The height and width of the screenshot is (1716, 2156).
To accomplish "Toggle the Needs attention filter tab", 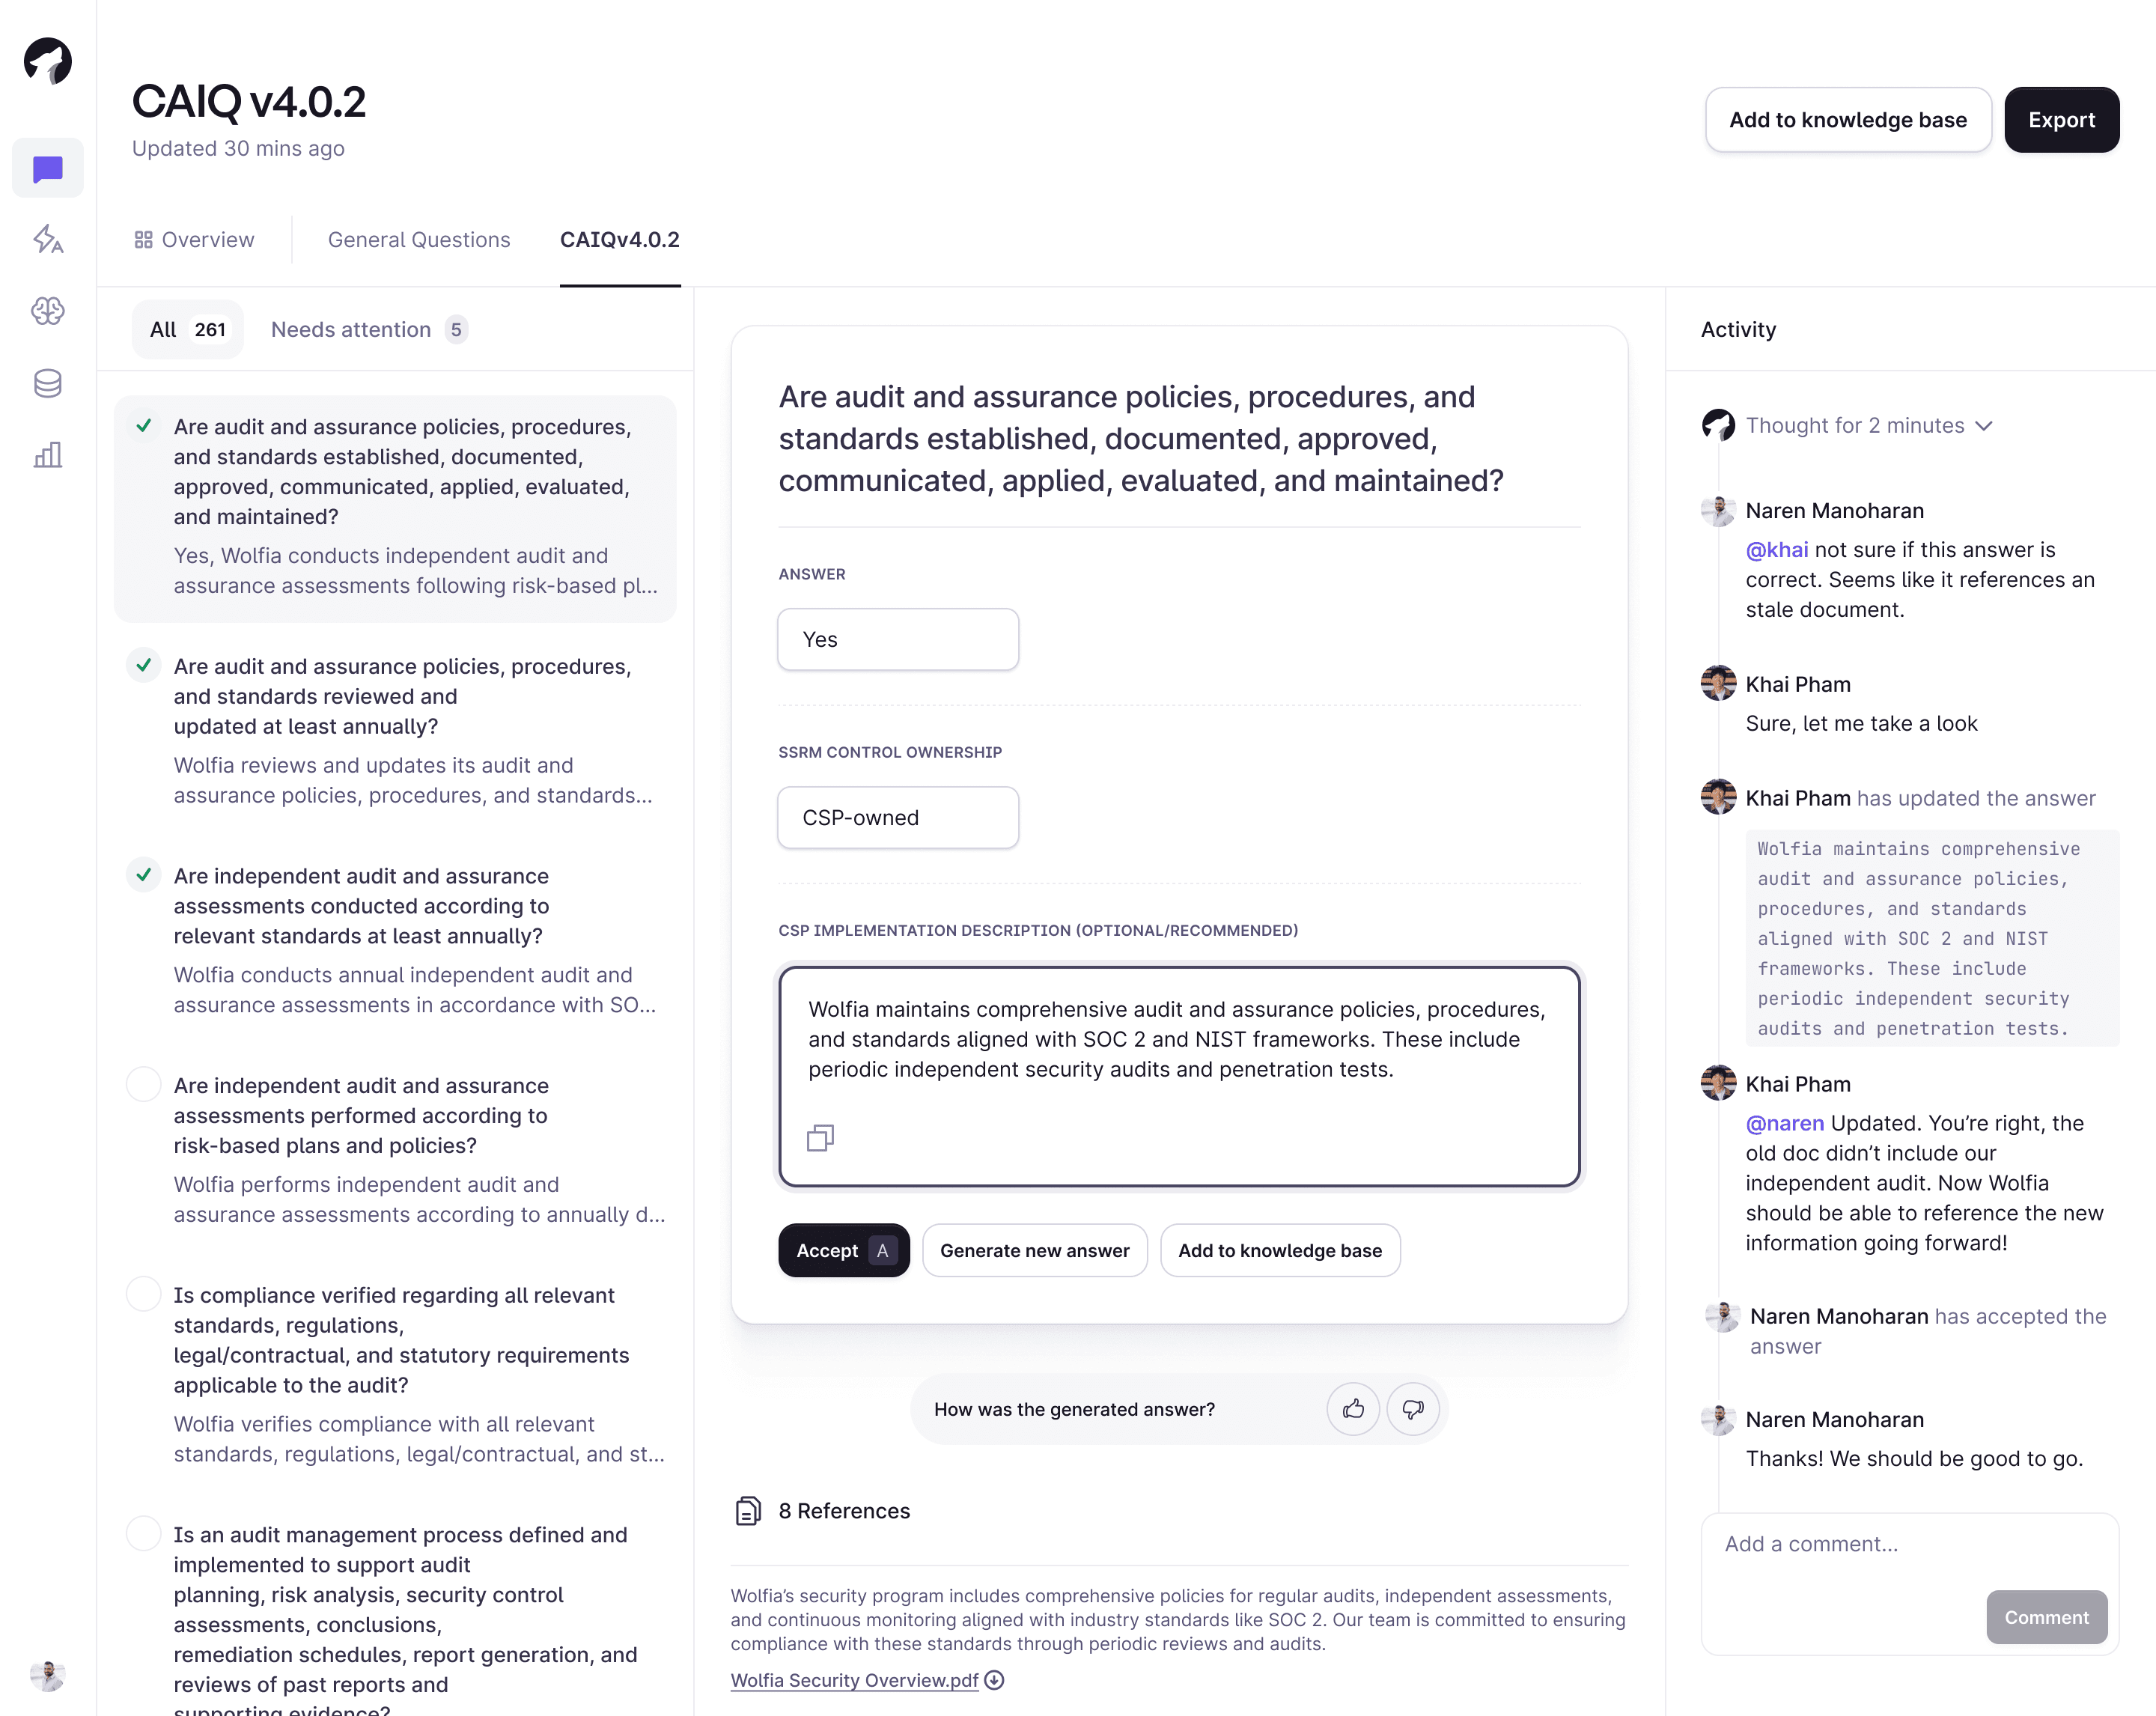I will [368, 329].
